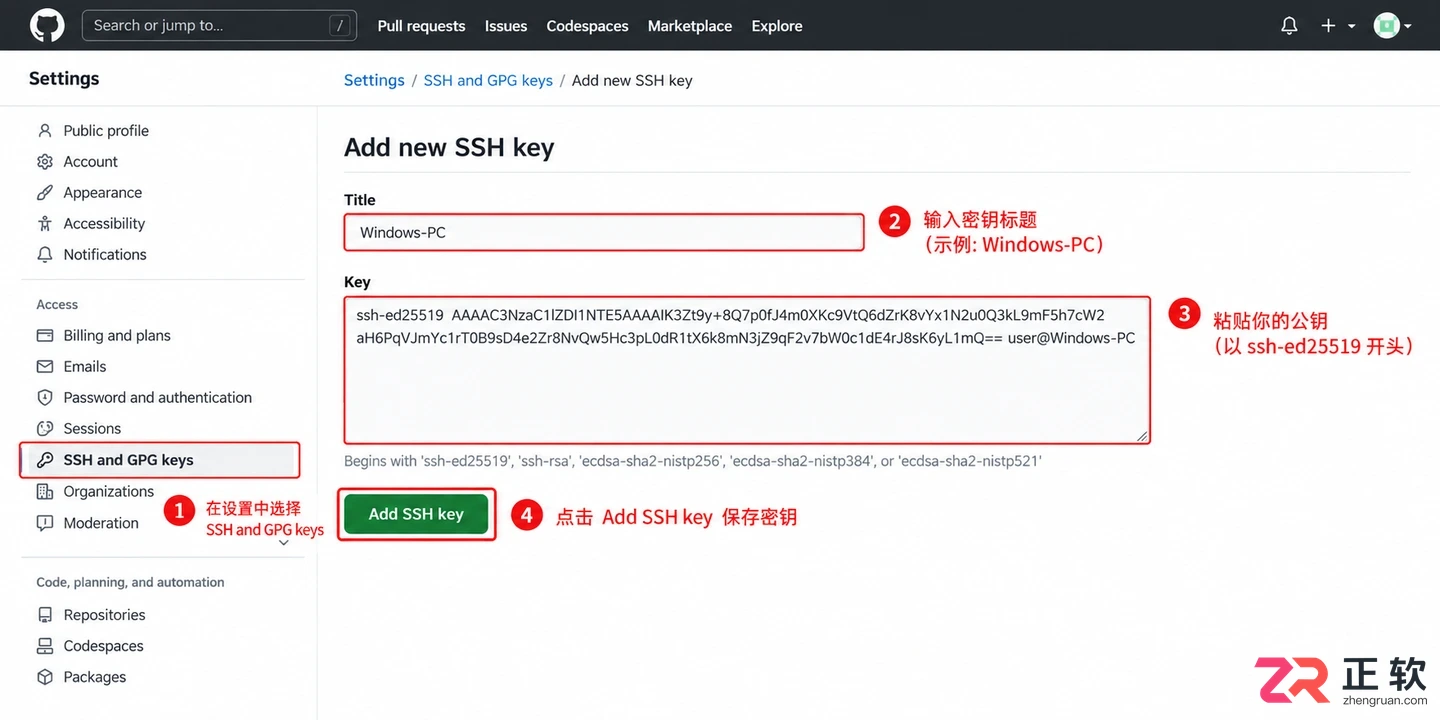Expand the Moderation section chevron
Screen dimensions: 1440x720
click(284, 543)
